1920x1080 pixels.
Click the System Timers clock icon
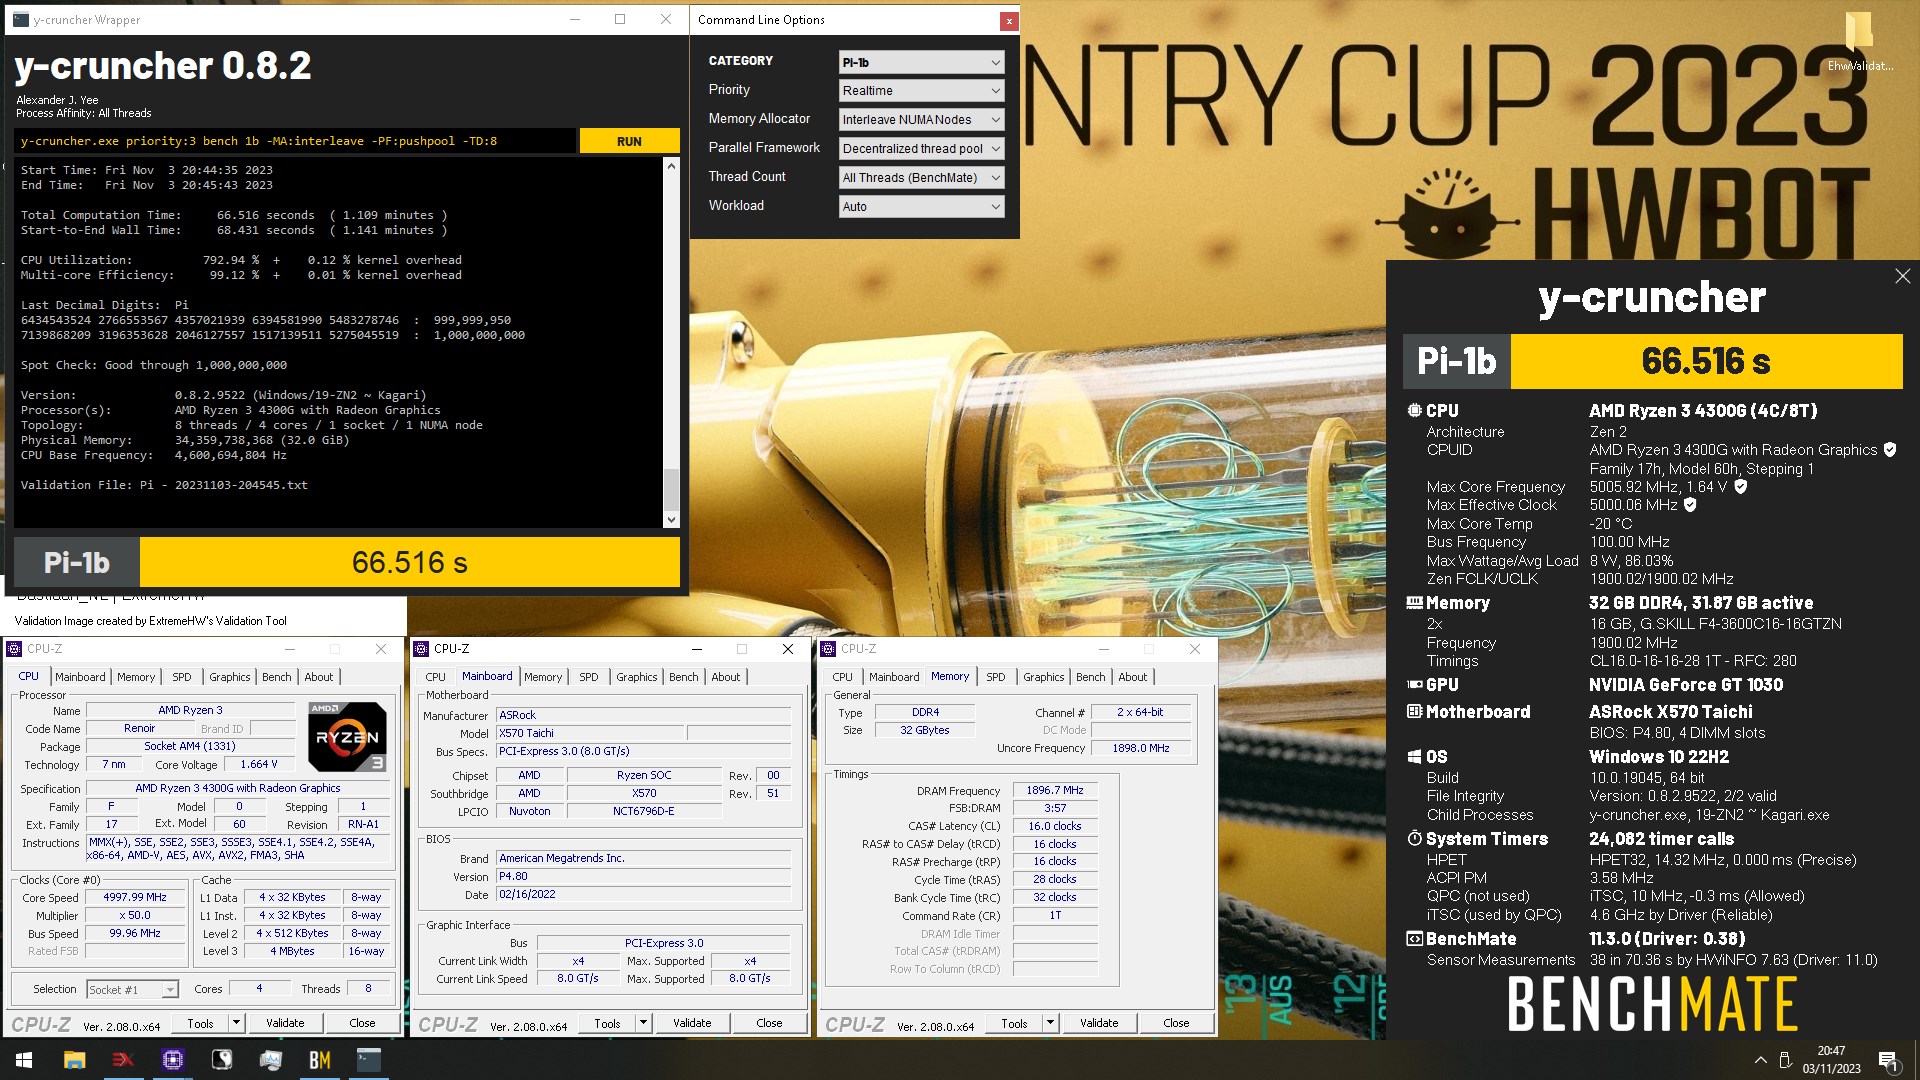click(x=1414, y=839)
